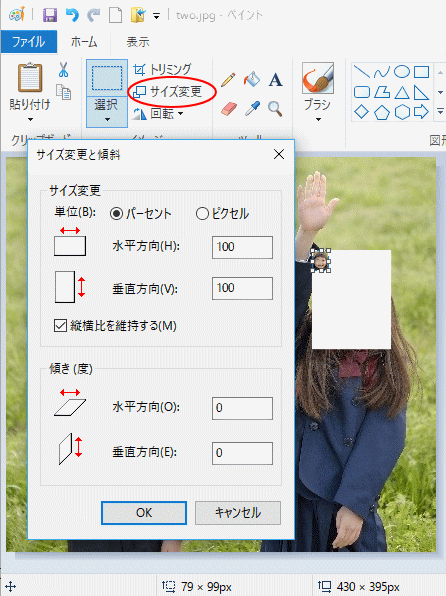
Task: Click the skew 水平方向(O) input field
Action: click(x=242, y=408)
